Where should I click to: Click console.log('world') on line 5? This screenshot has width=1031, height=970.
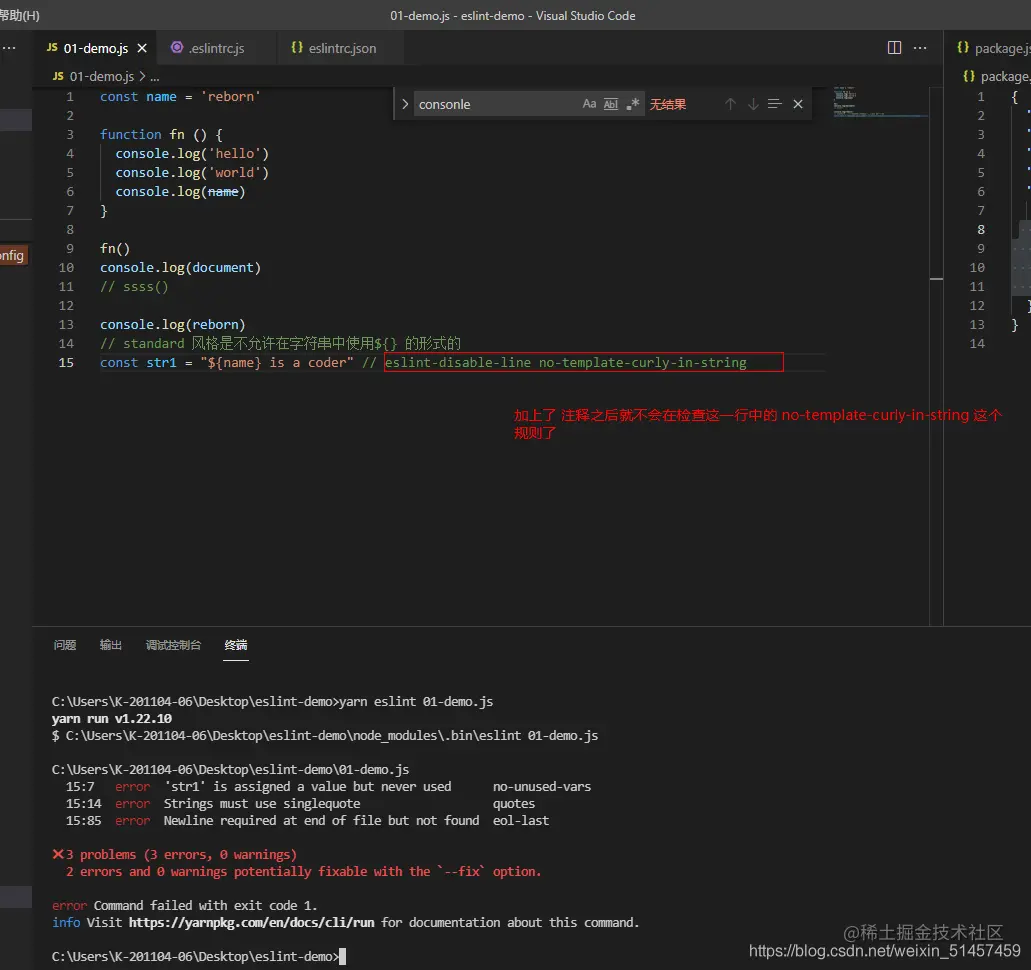(x=192, y=172)
